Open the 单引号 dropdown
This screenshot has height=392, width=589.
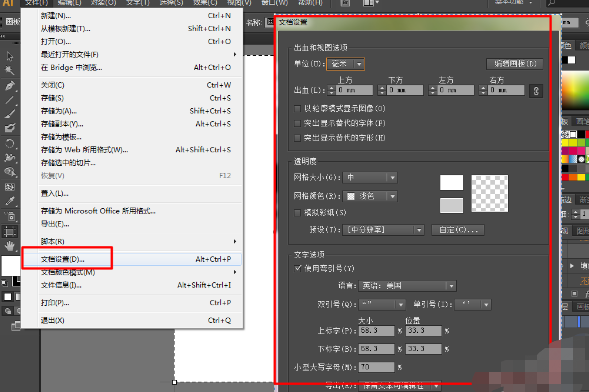(x=473, y=305)
